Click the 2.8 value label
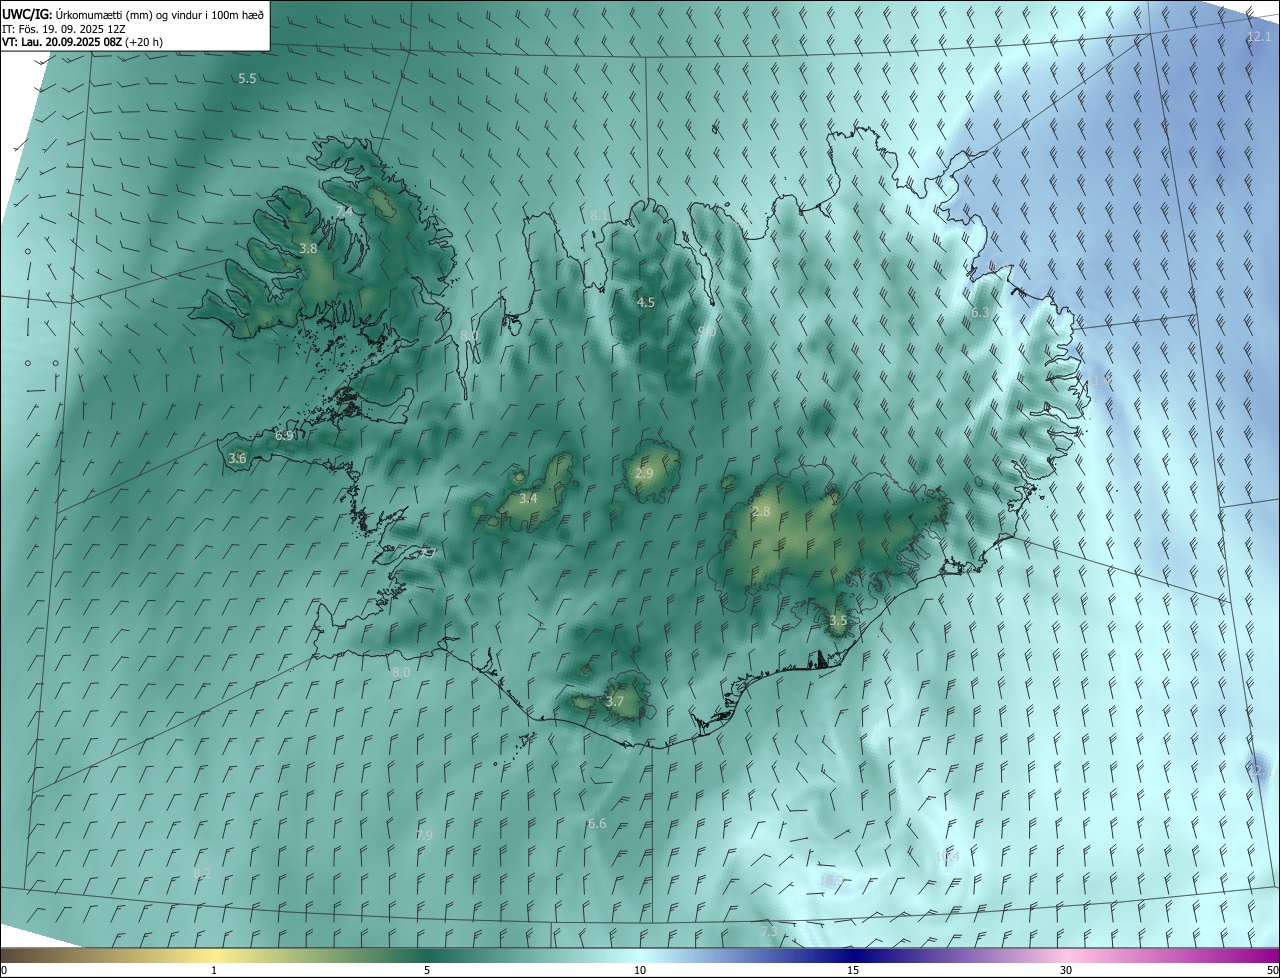The height and width of the screenshot is (978, 1280). (761, 511)
